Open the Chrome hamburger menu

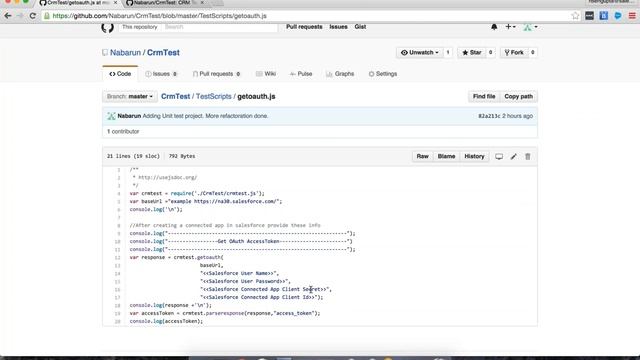click(x=632, y=16)
